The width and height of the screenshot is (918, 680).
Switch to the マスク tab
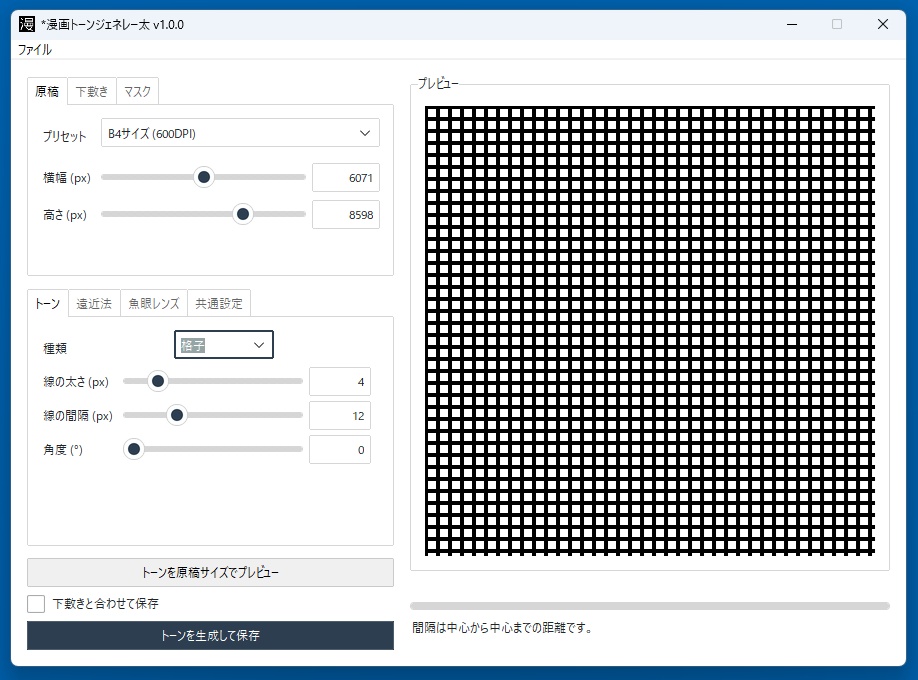[138, 91]
